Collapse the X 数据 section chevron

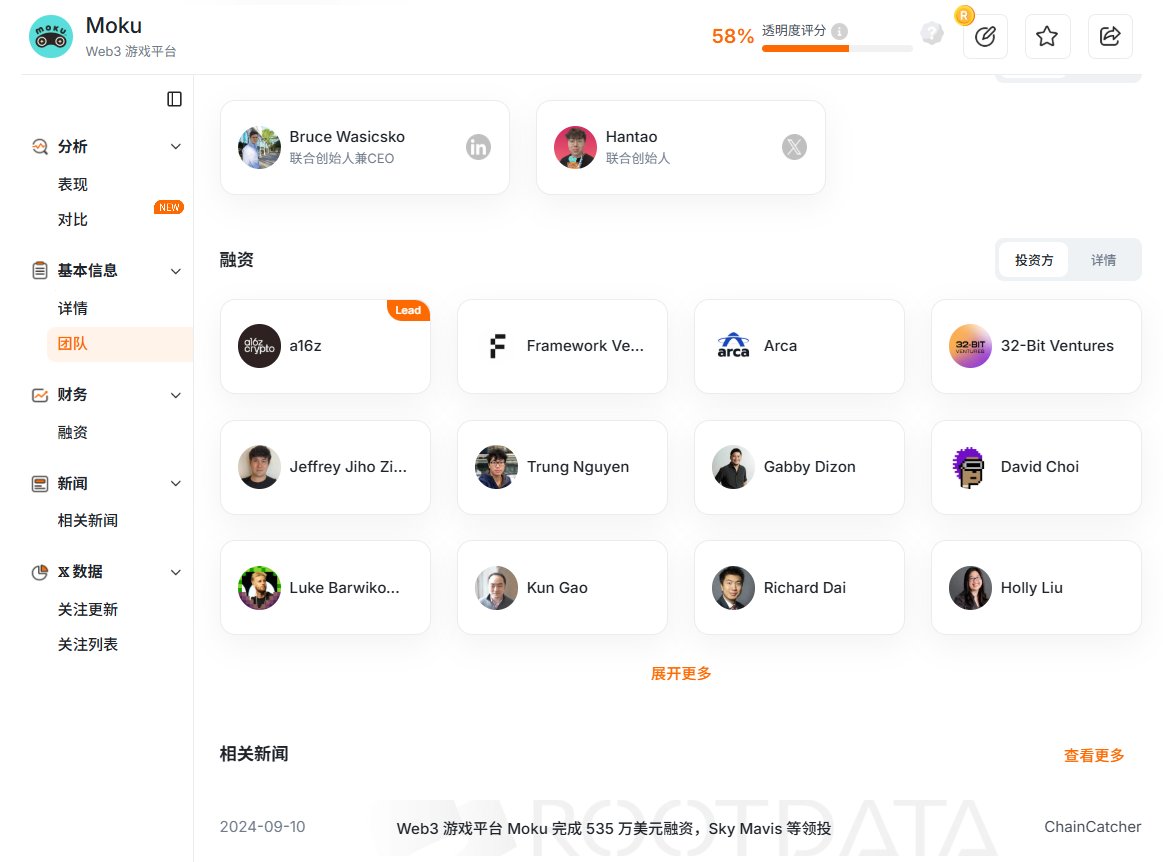point(176,572)
